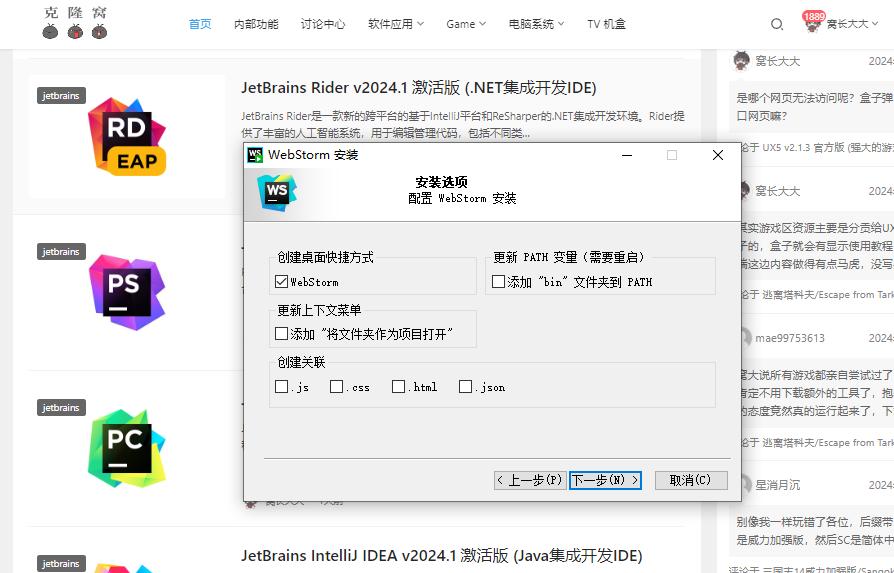Click jetbrains tag on IntelliJ IDEA card
The image size is (894, 573).
tap(61, 563)
